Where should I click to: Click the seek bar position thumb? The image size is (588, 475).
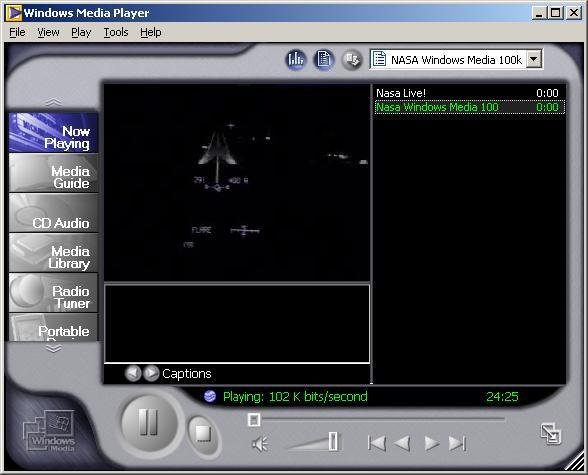[x=254, y=420]
